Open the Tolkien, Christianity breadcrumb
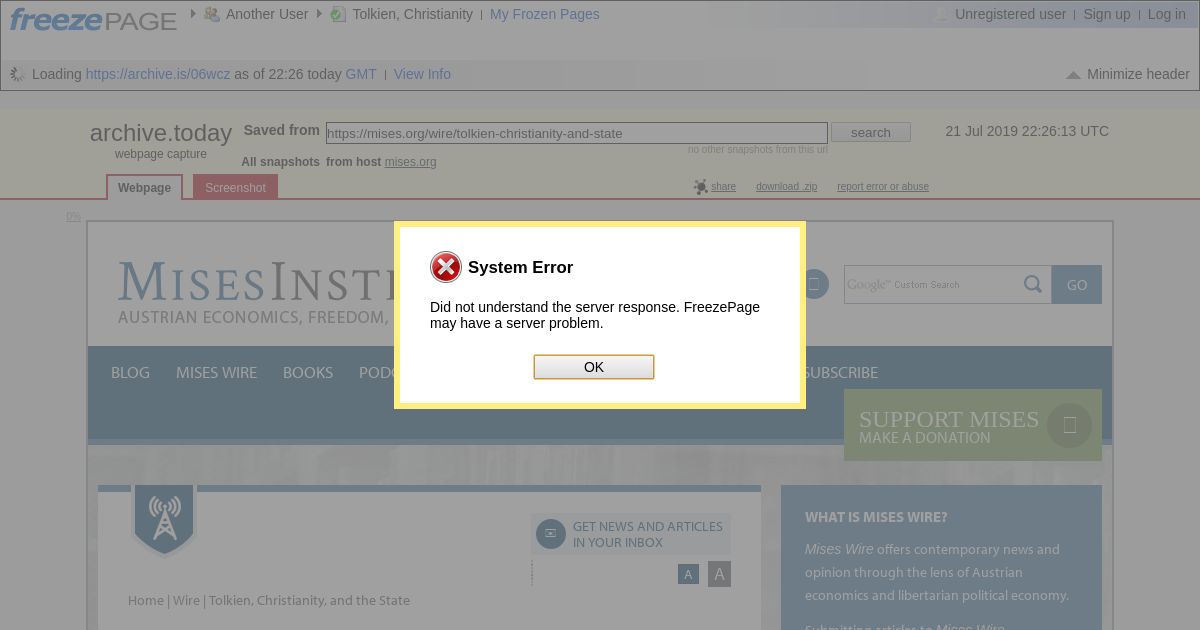Viewport: 1200px width, 630px height. (412, 14)
